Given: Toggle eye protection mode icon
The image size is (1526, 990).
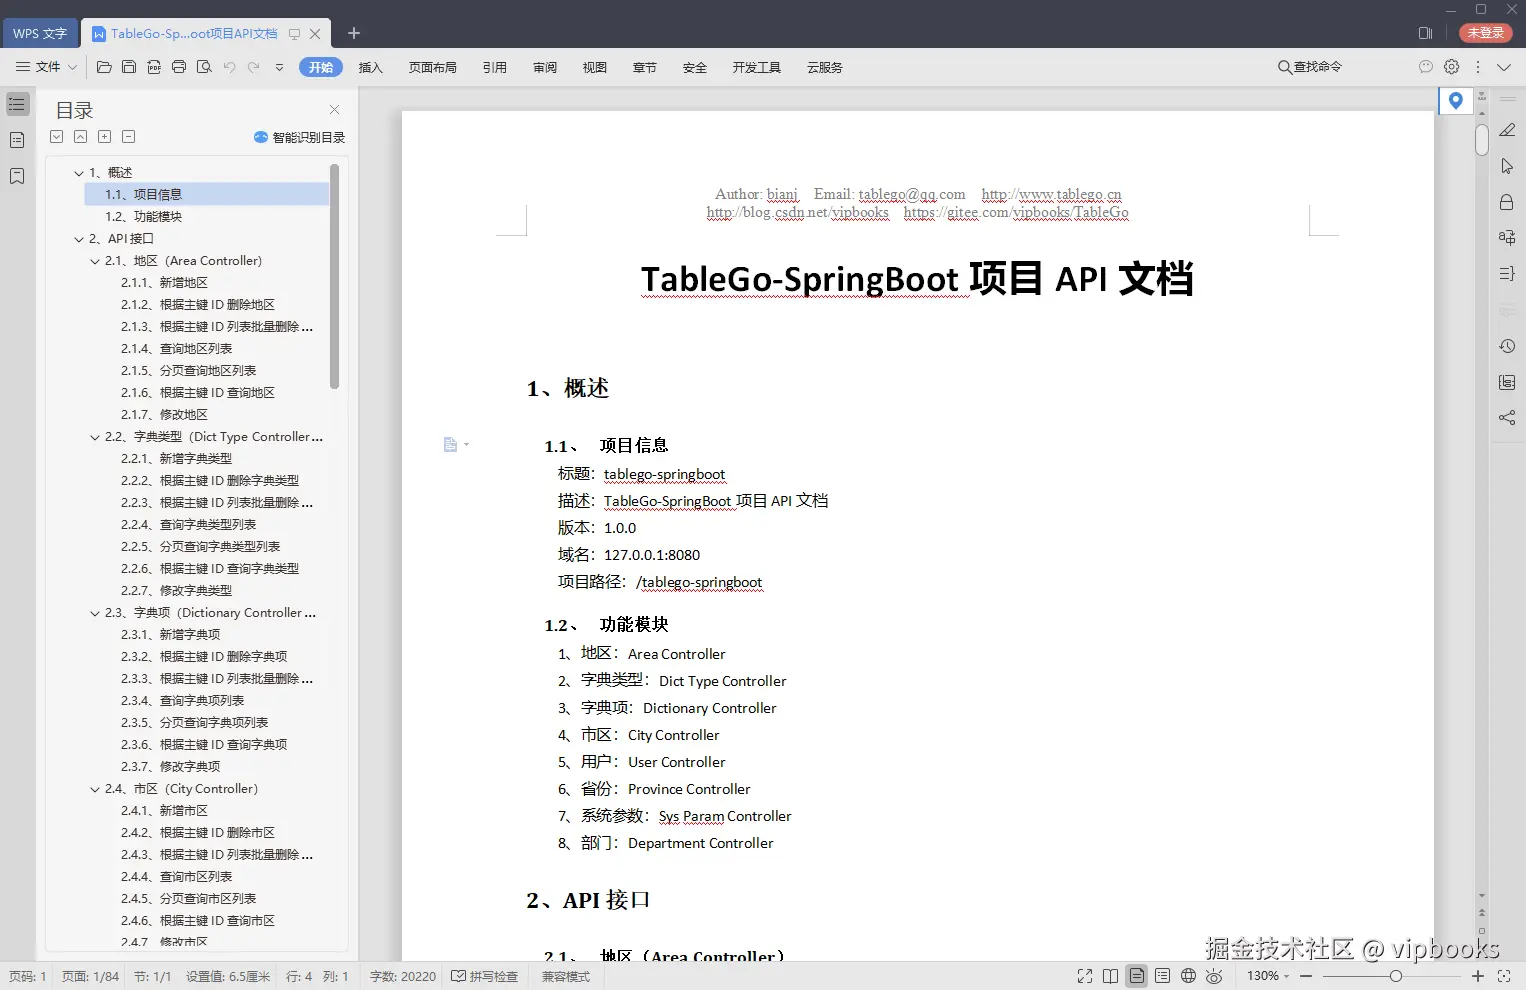Looking at the screenshot, I should pos(1214,976).
